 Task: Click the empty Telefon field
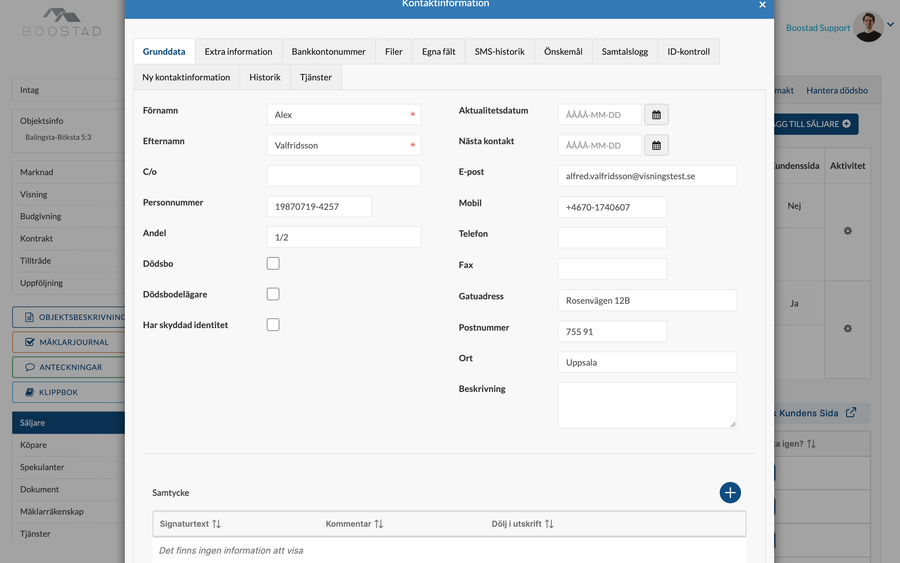pos(612,238)
